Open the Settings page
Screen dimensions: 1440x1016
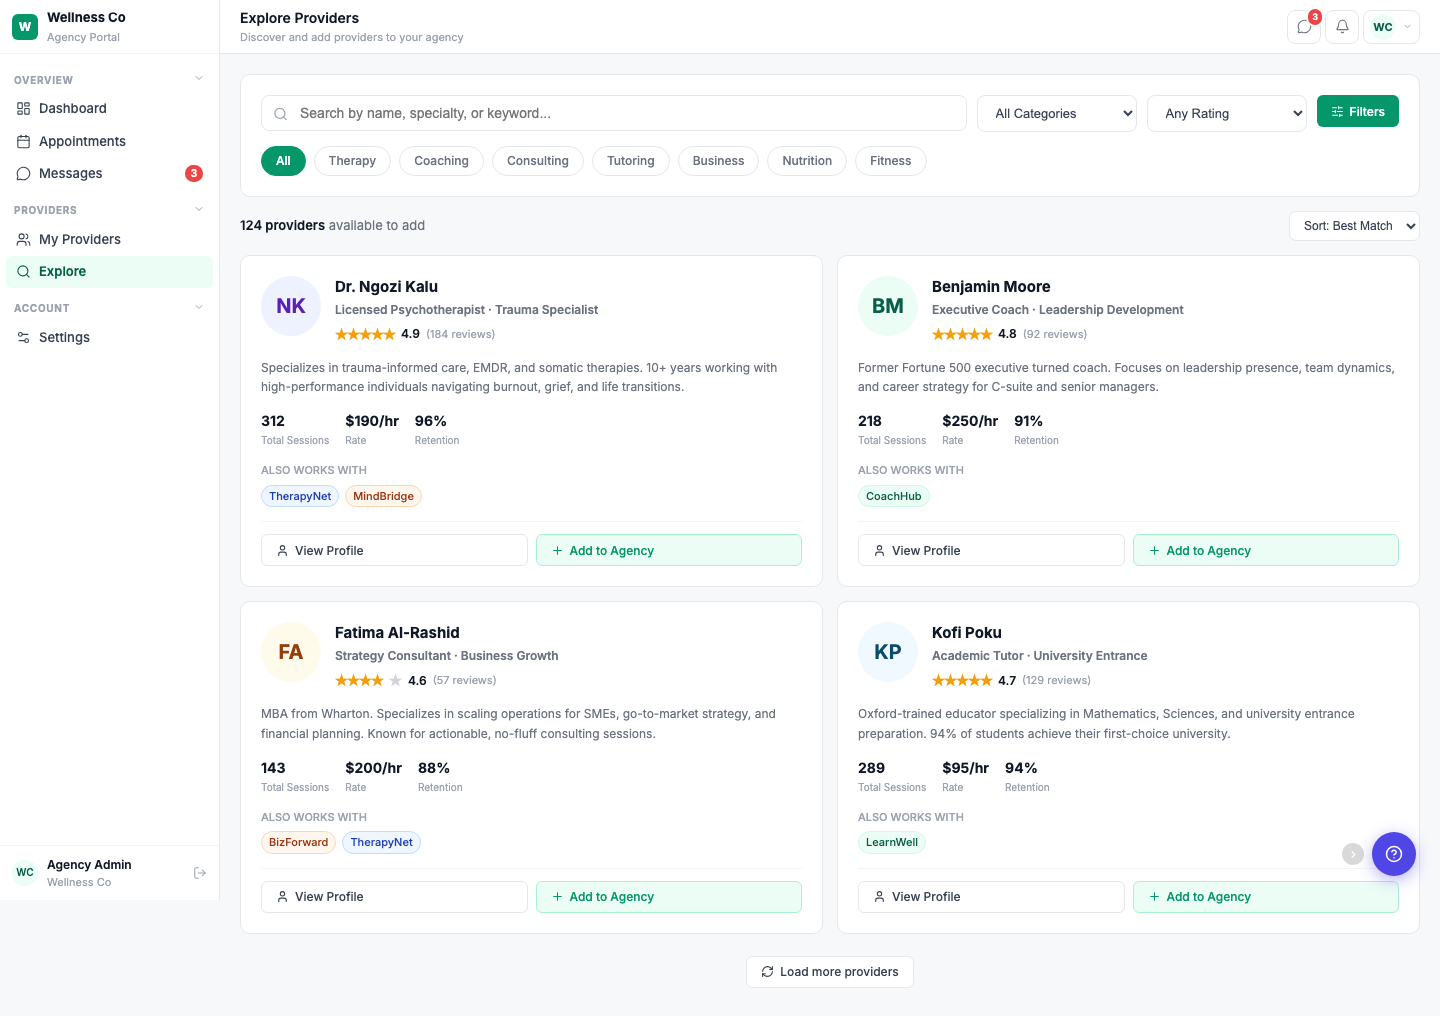pyautogui.click(x=63, y=337)
